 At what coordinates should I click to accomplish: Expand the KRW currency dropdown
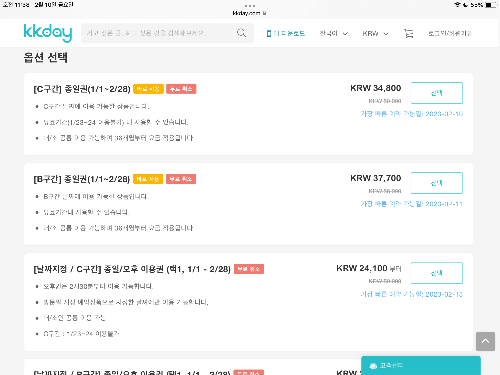coord(376,34)
